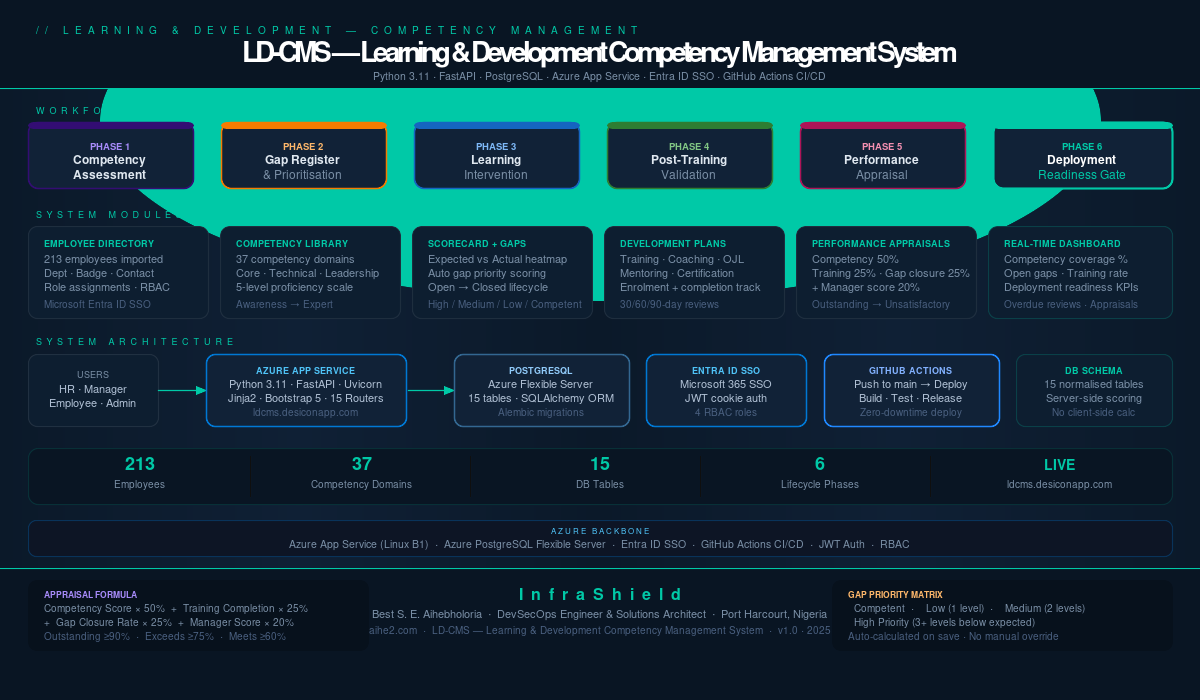Select the "Alembic migrations" footnote
Screen dimensions: 1200x700
coord(542,412)
